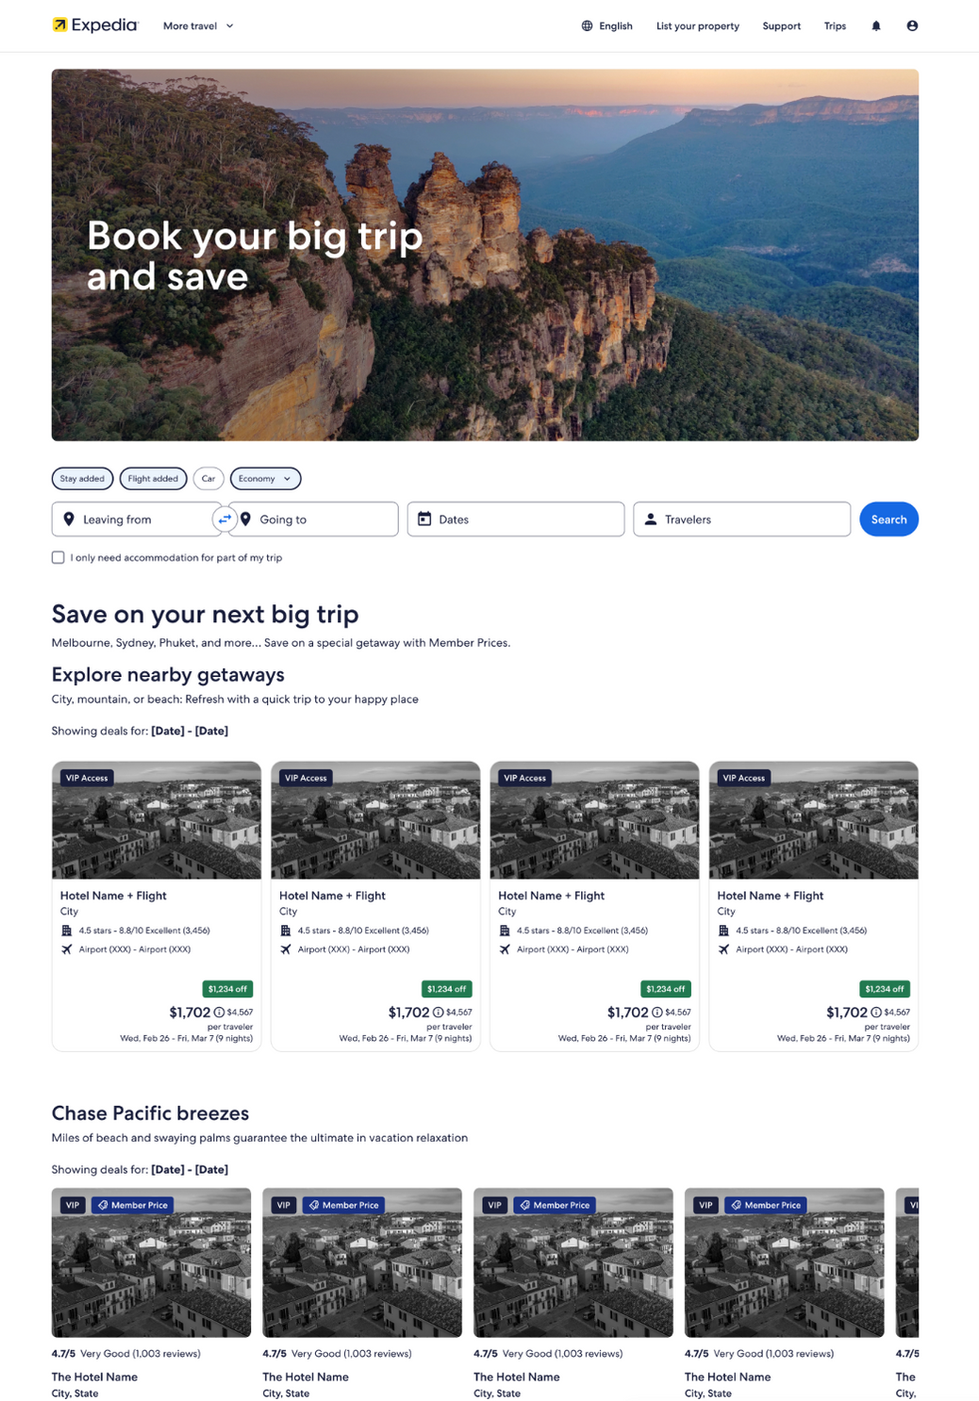Swap origin and destination with arrows icon
Screen dimensions: 979x1401
click(225, 519)
